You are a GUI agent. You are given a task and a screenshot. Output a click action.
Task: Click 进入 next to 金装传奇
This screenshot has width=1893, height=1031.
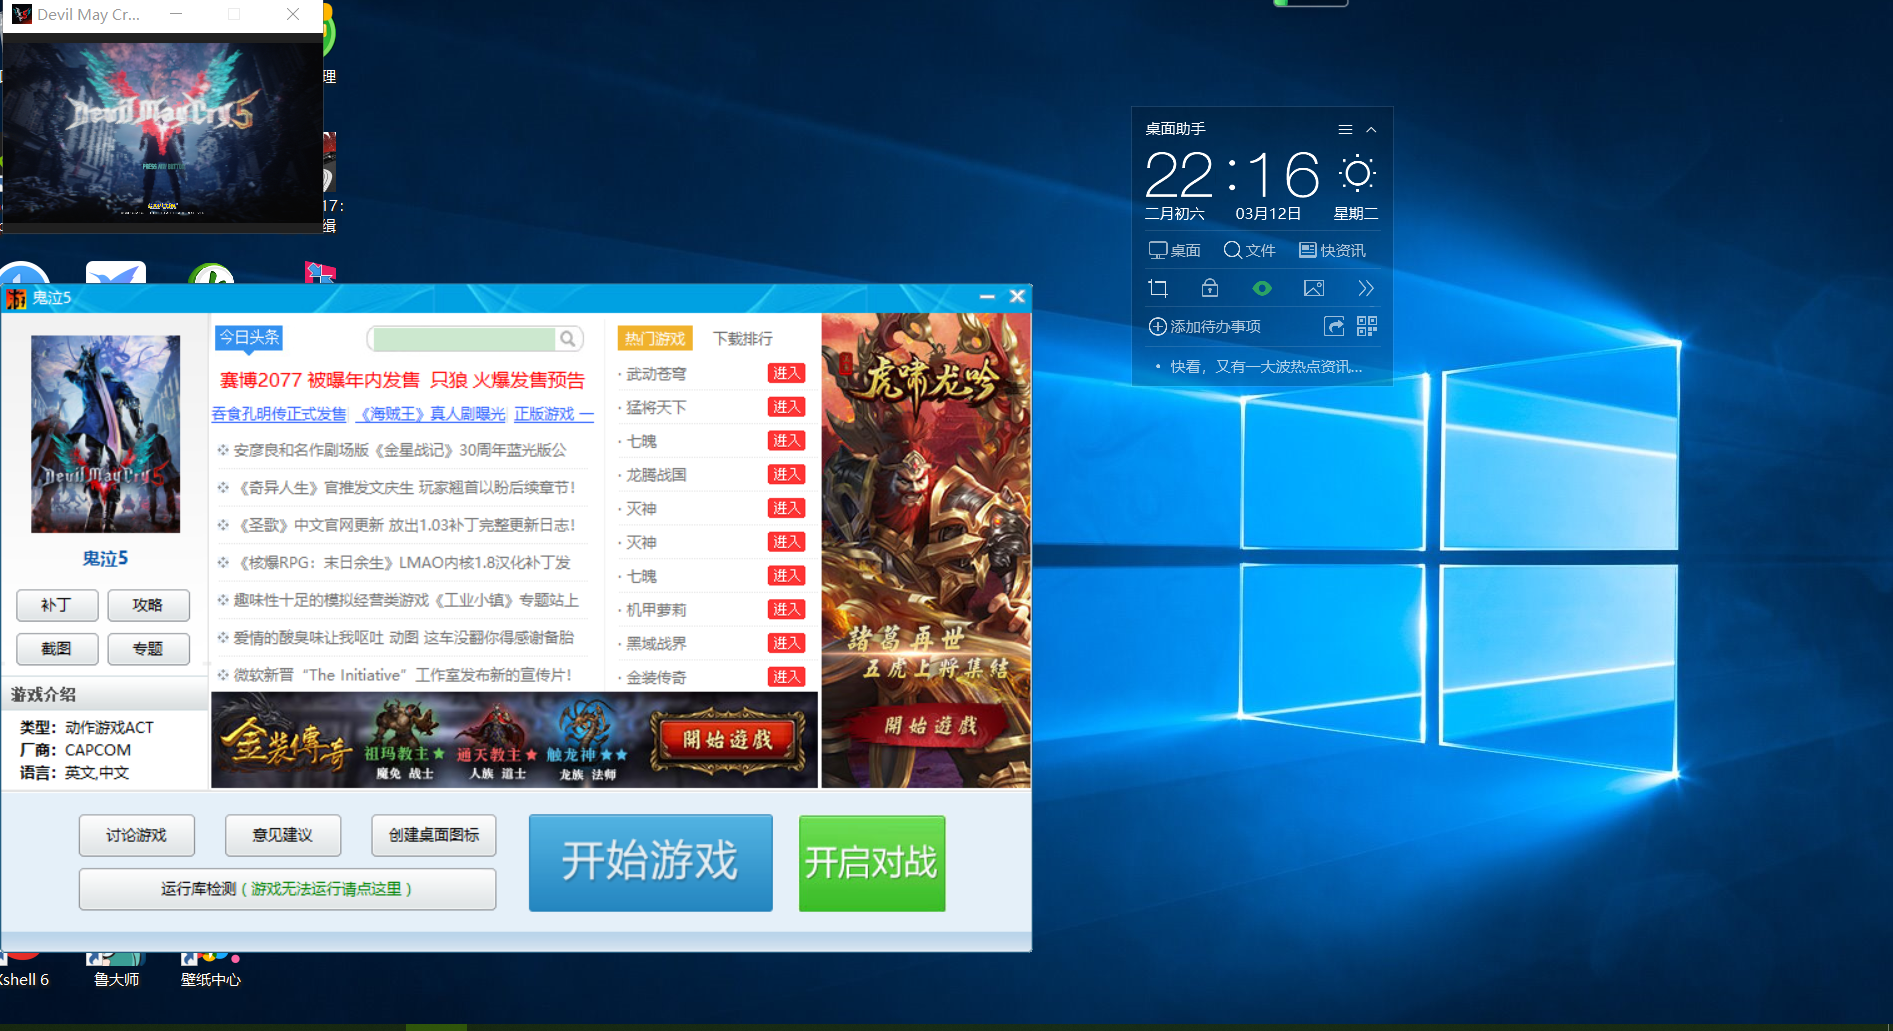coord(786,677)
